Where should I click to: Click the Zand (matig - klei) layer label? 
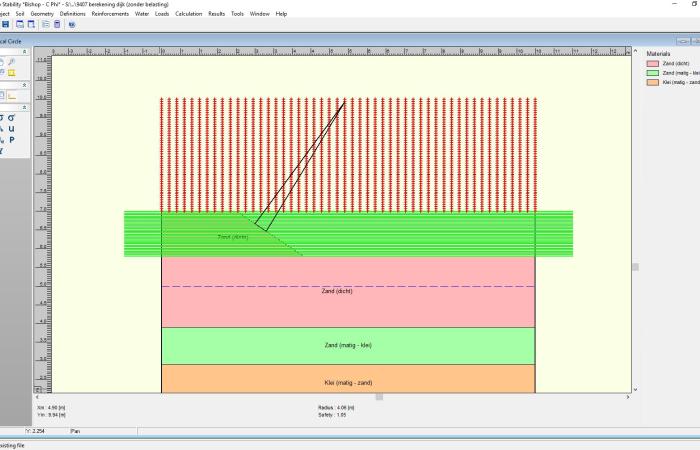(x=348, y=345)
